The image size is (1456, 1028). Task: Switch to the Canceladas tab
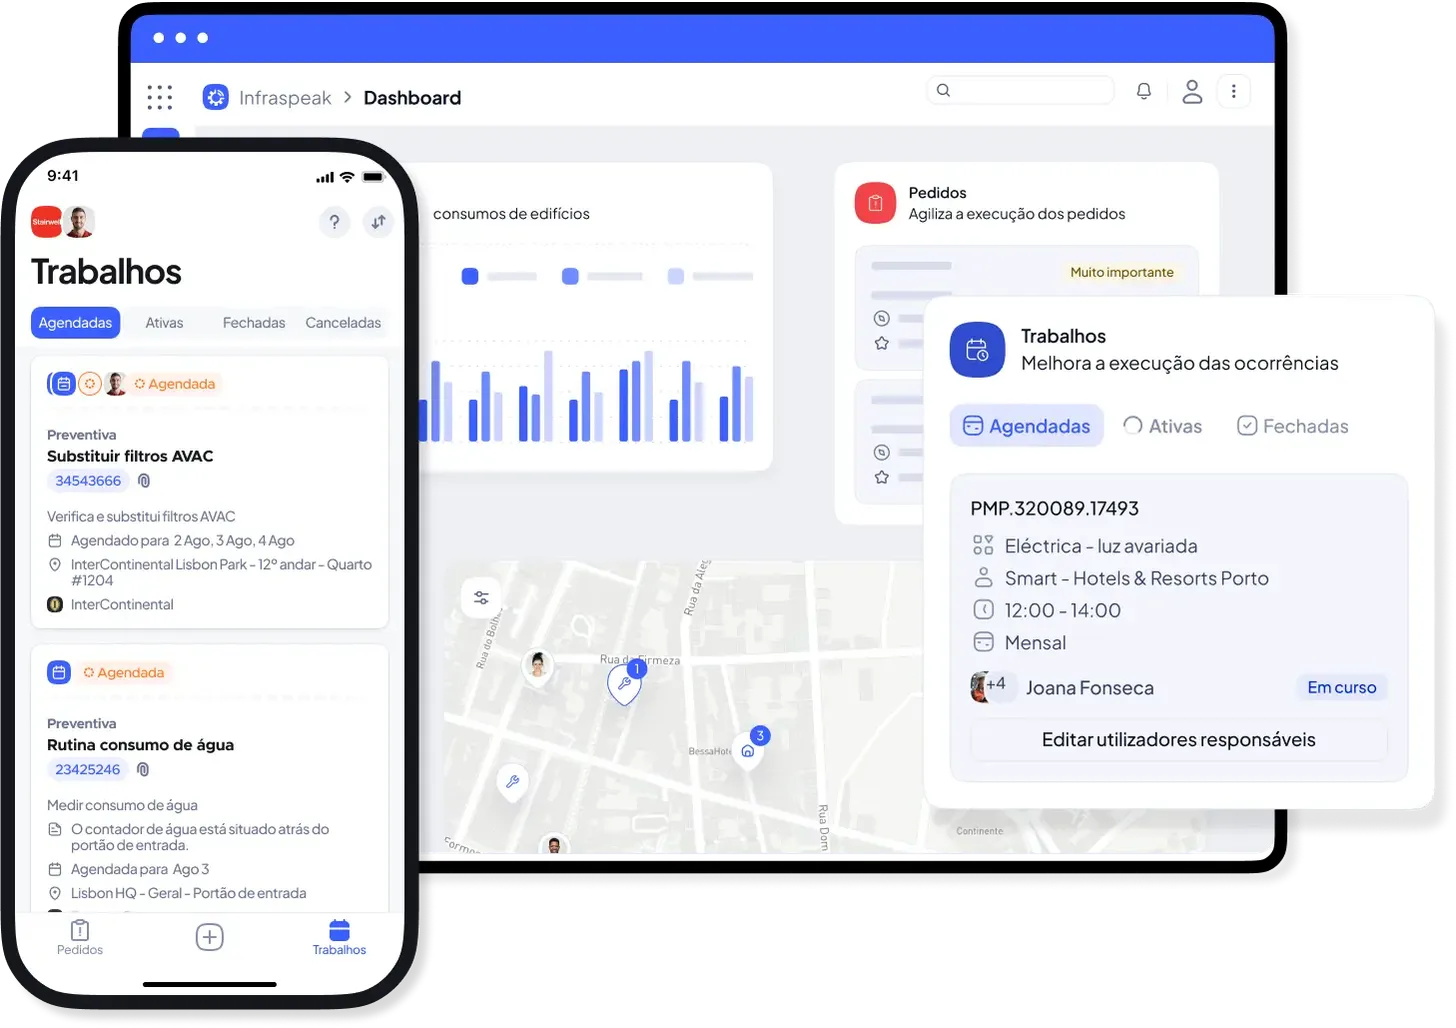pos(343,322)
